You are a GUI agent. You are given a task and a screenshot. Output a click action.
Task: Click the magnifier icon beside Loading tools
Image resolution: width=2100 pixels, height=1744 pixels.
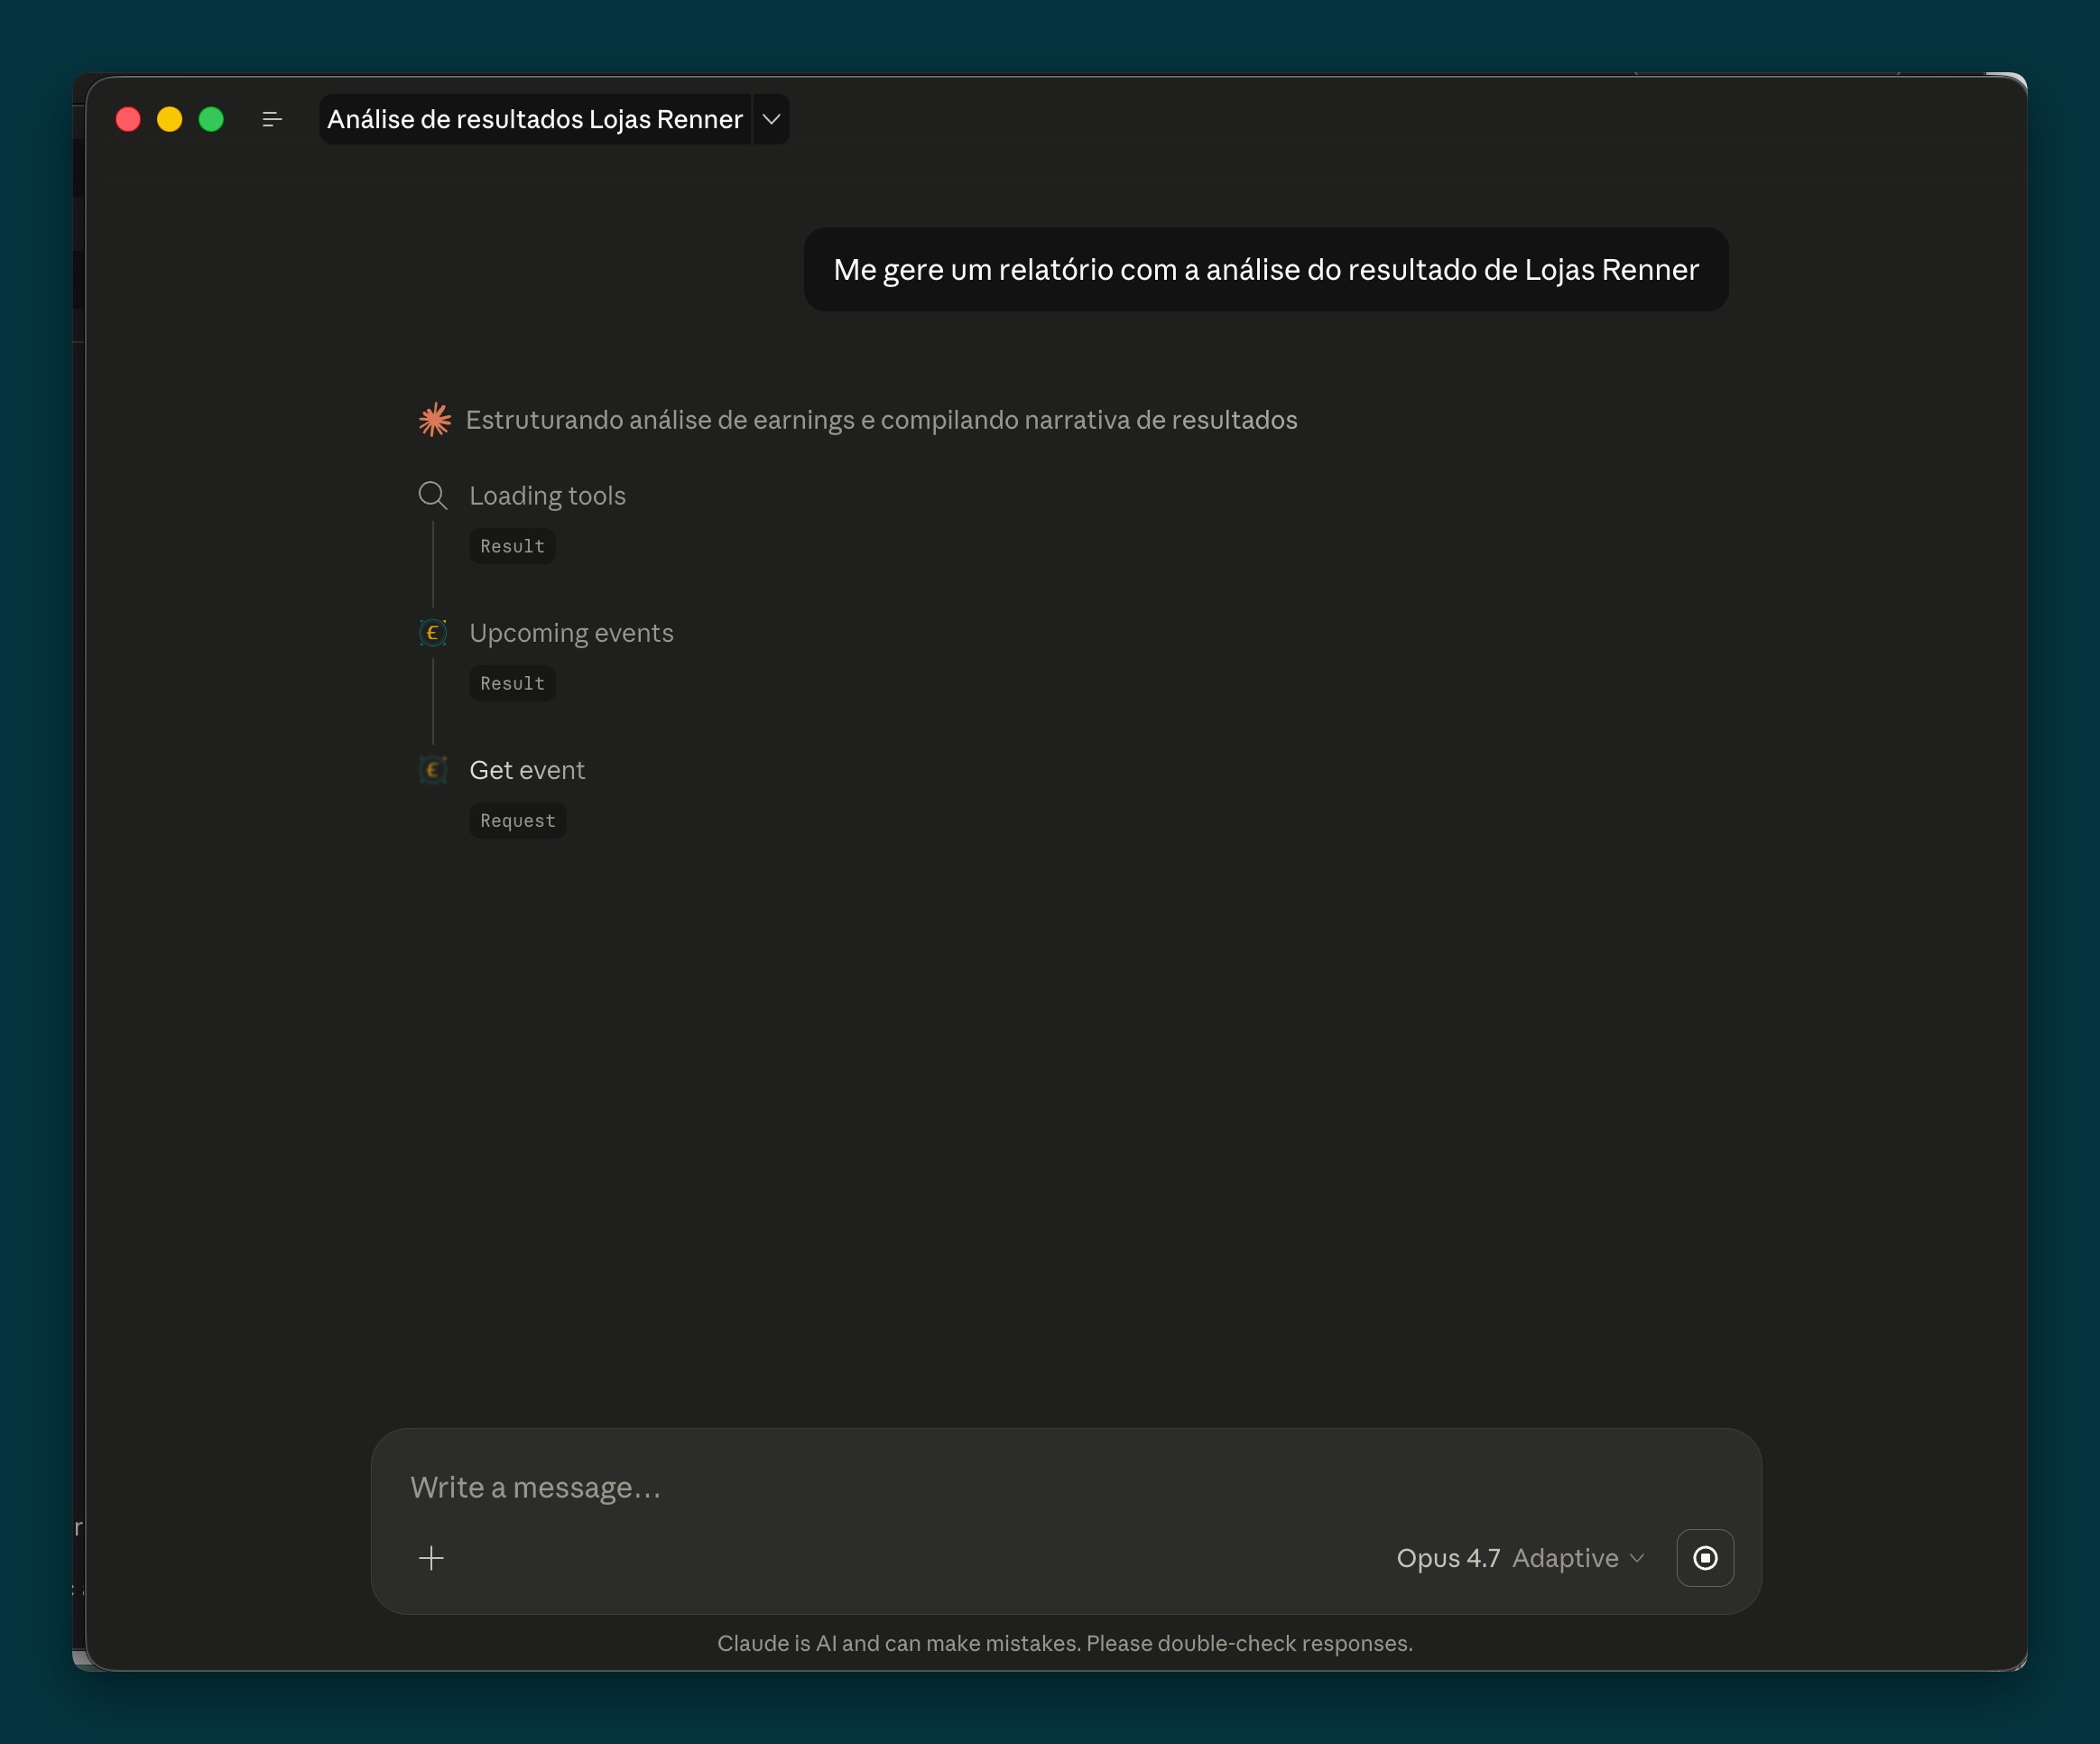433,496
